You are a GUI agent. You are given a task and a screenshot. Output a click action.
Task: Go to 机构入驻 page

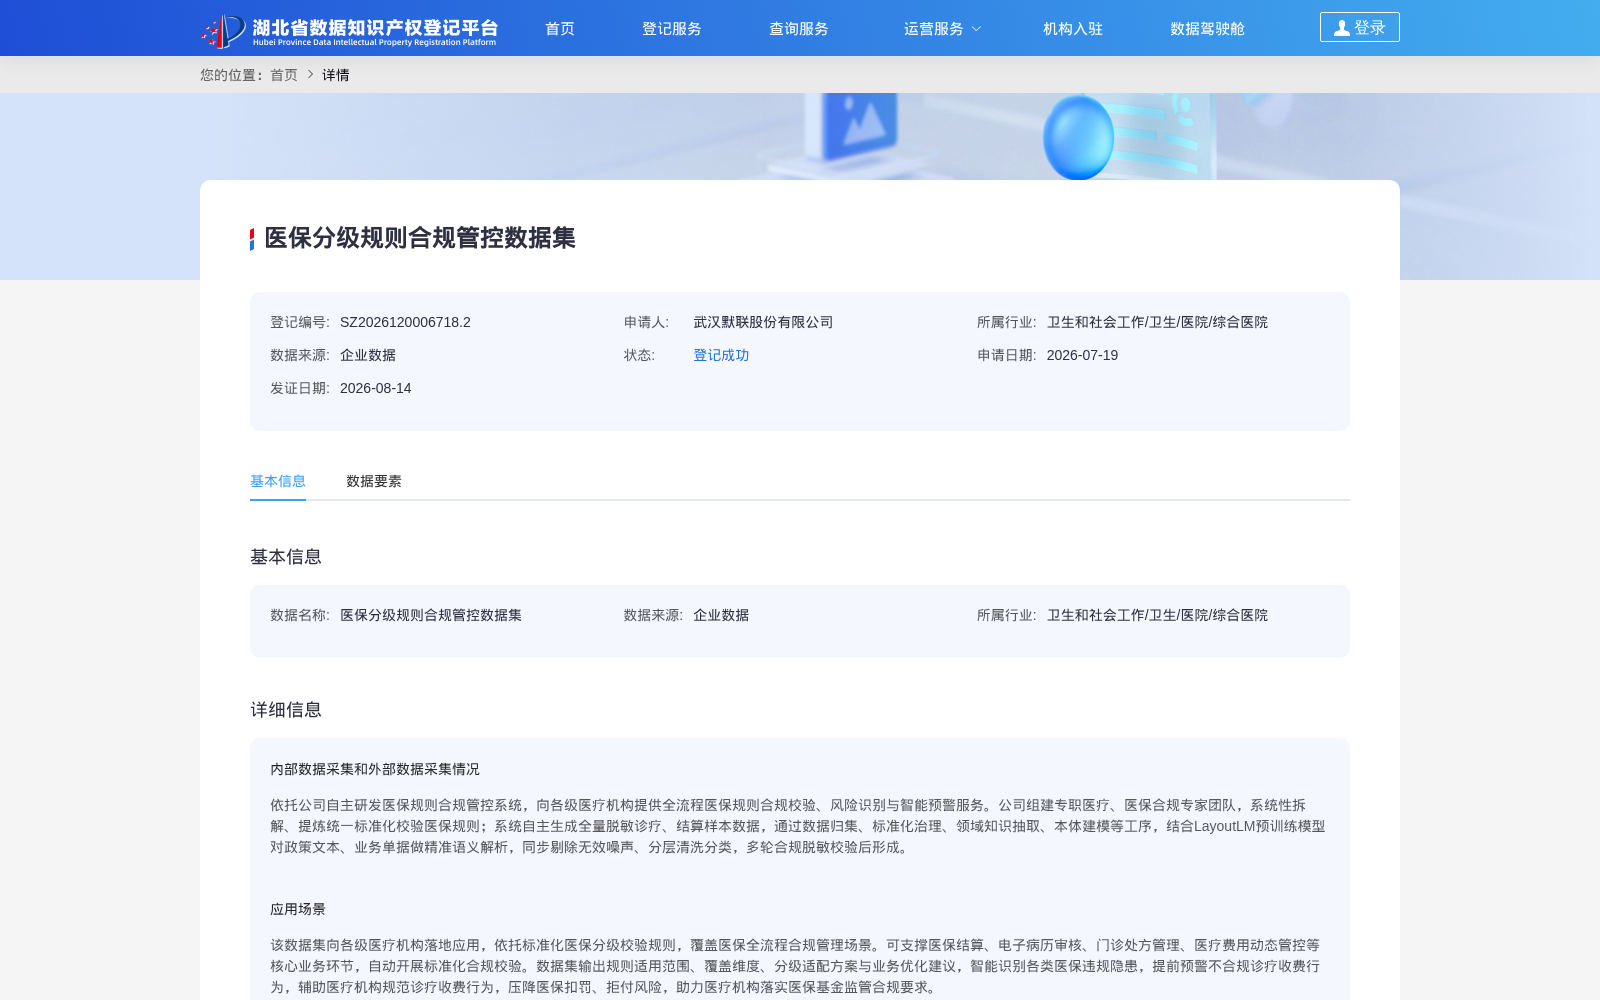1073,29
